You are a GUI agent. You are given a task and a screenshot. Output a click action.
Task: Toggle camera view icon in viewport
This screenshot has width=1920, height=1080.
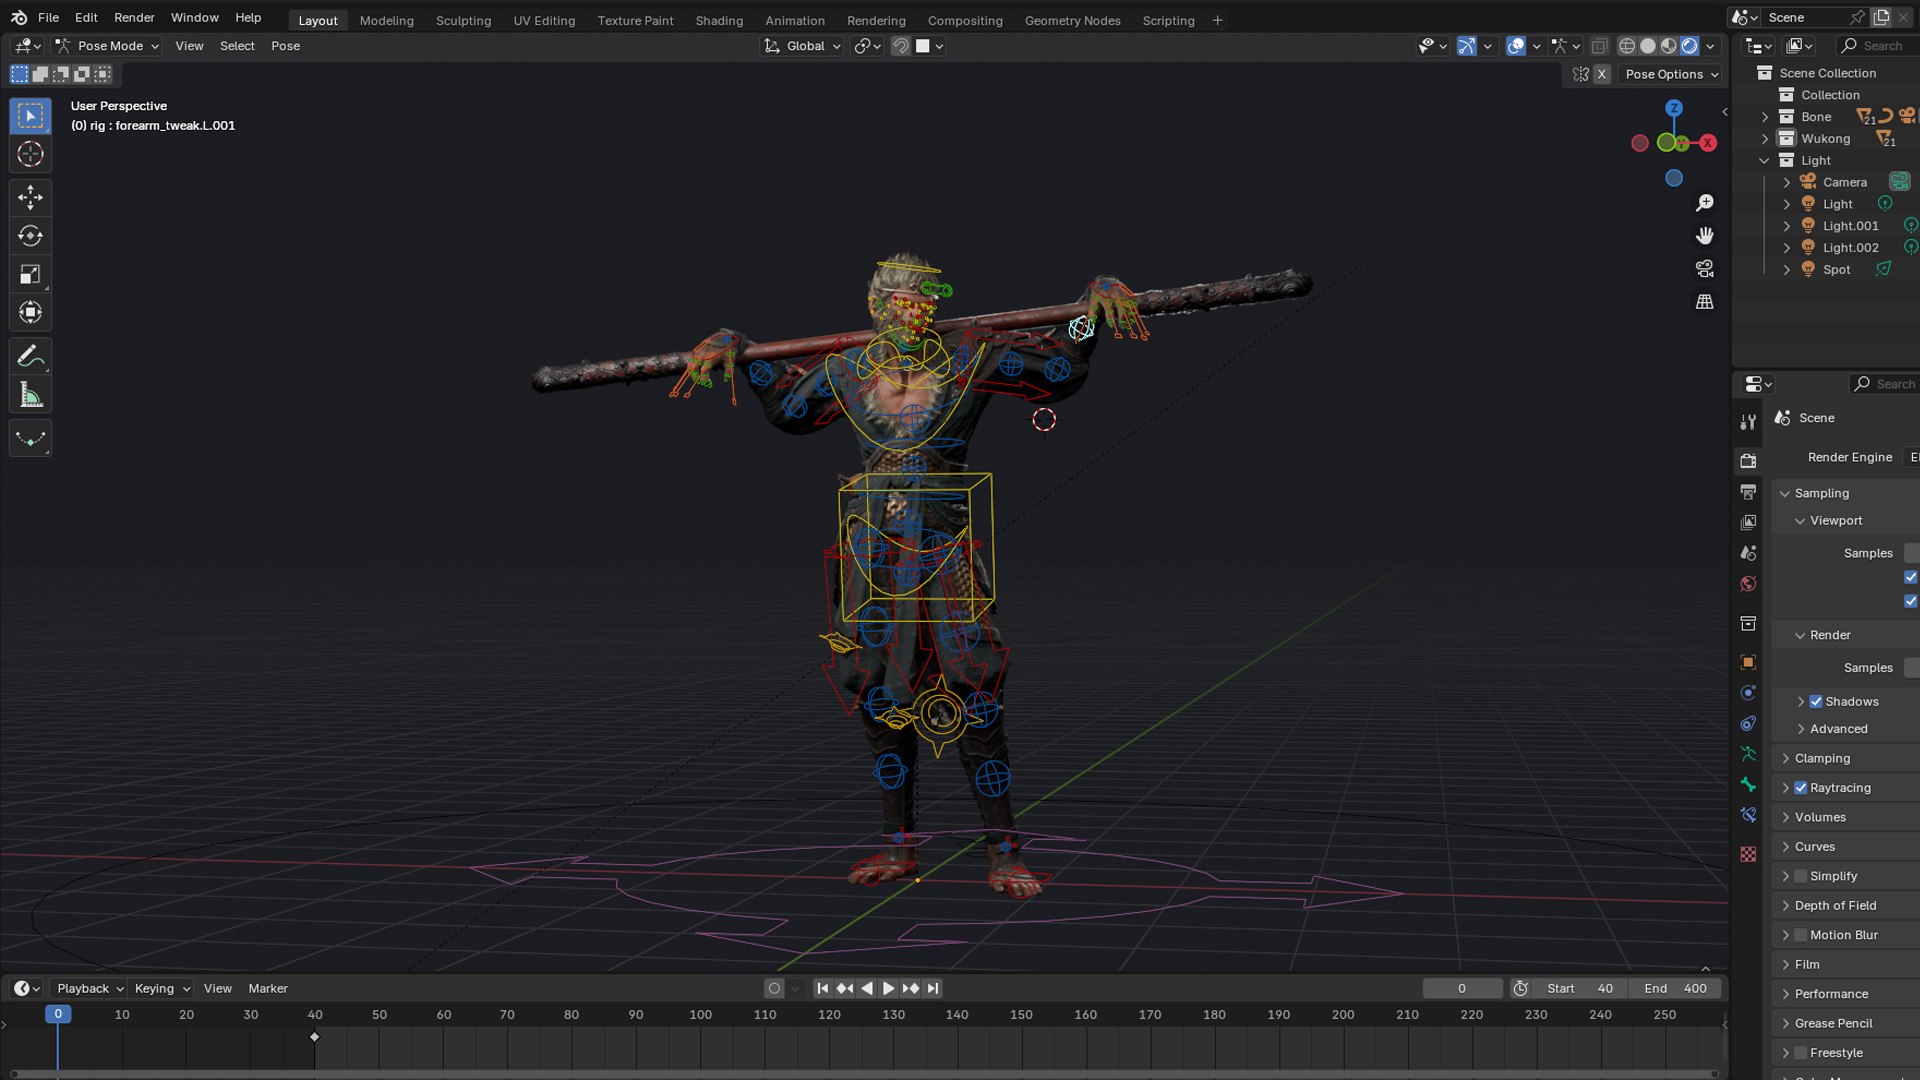(1705, 269)
